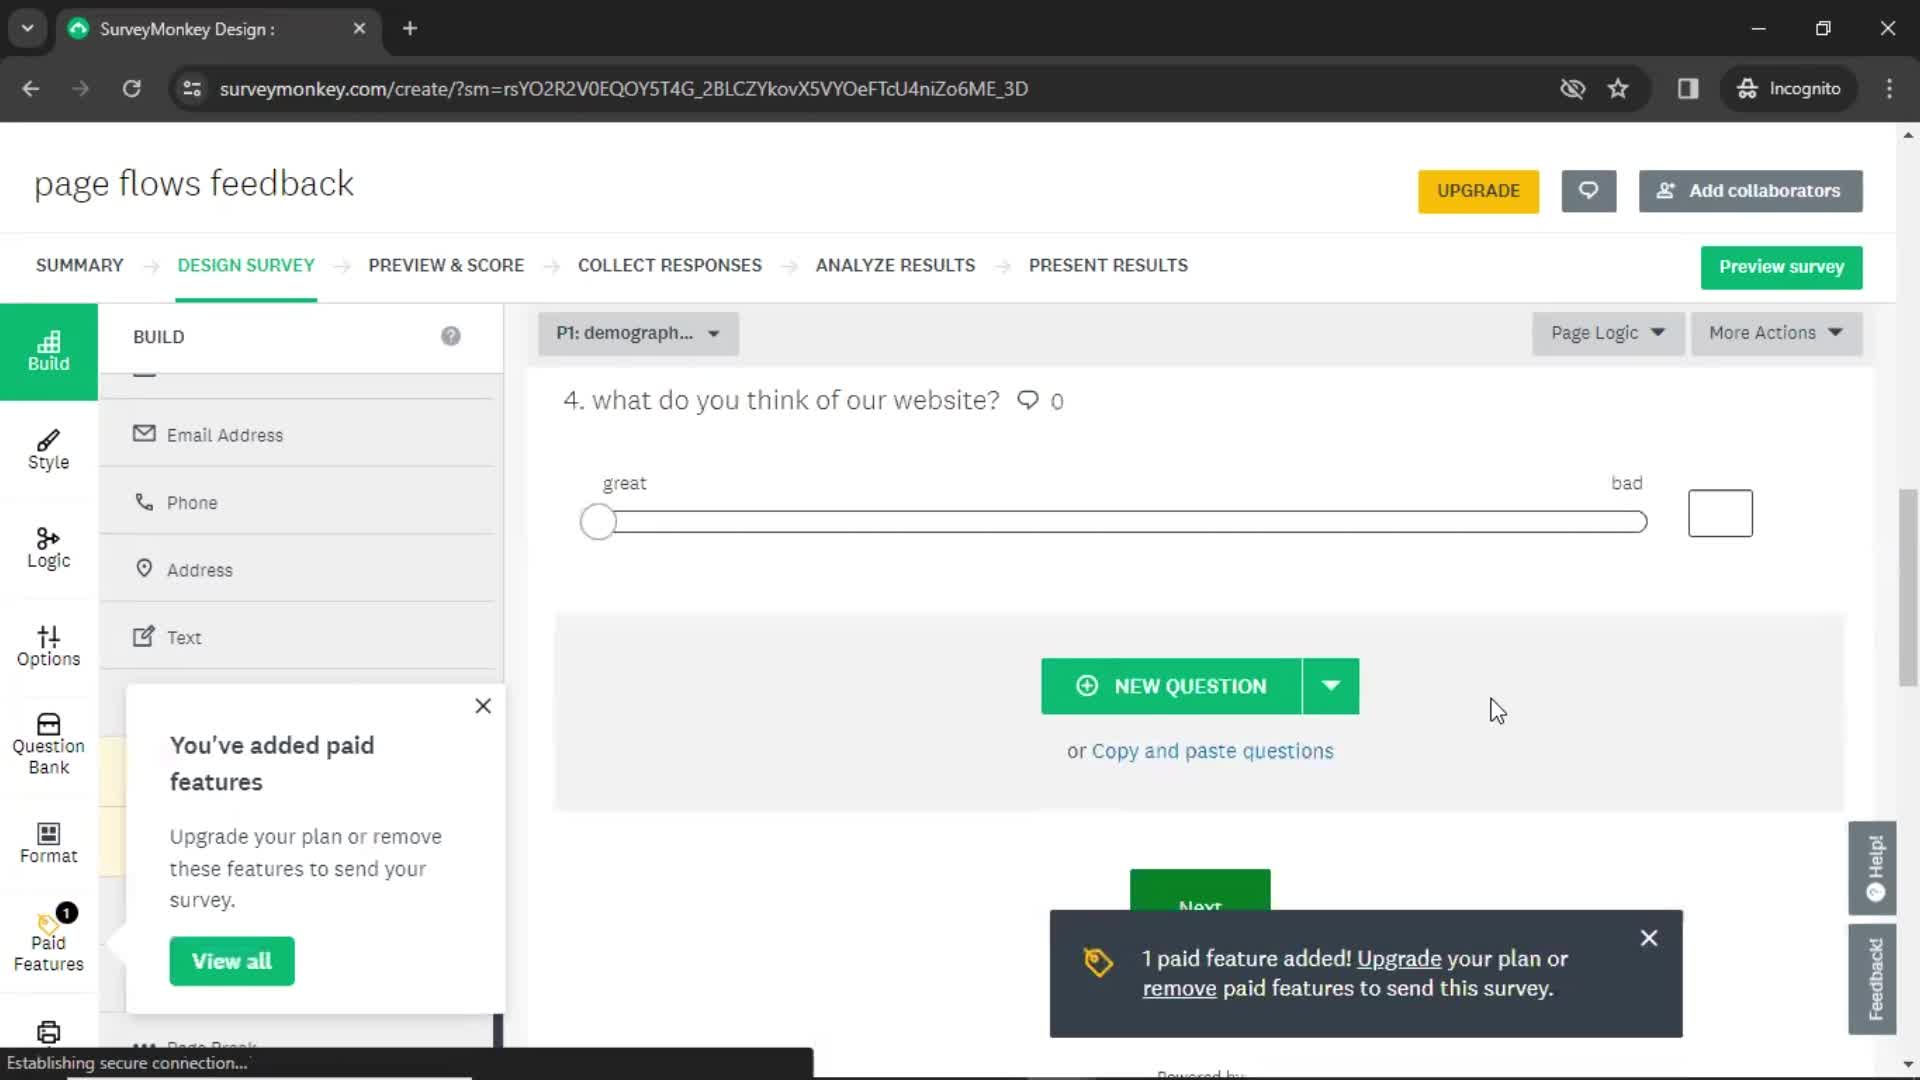Open the Question Bank panel
The height and width of the screenshot is (1080, 1920).
47,742
